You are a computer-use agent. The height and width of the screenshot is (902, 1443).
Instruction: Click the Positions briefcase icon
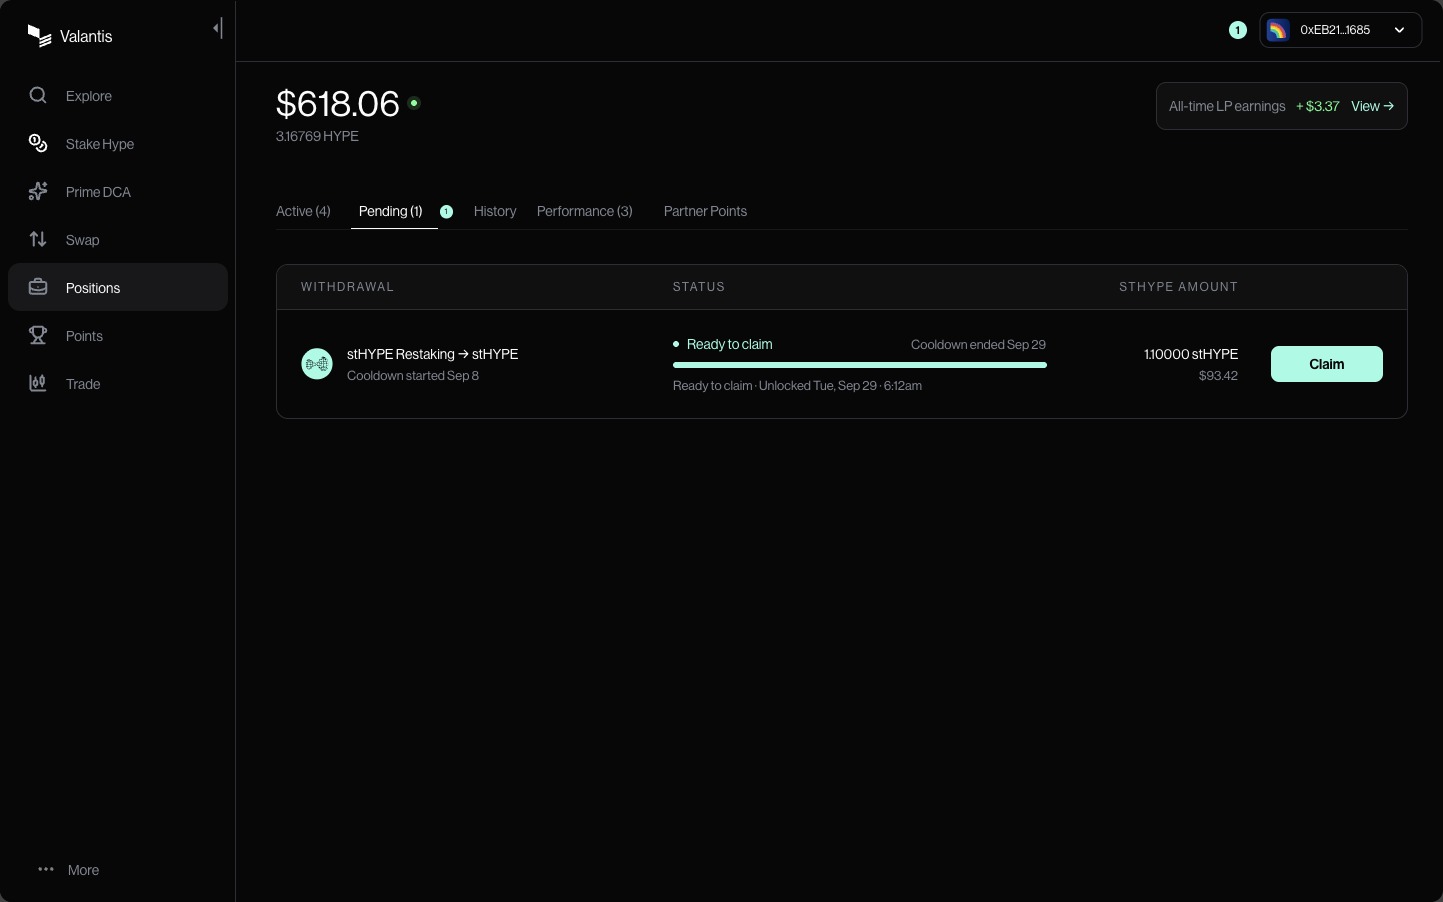point(38,287)
